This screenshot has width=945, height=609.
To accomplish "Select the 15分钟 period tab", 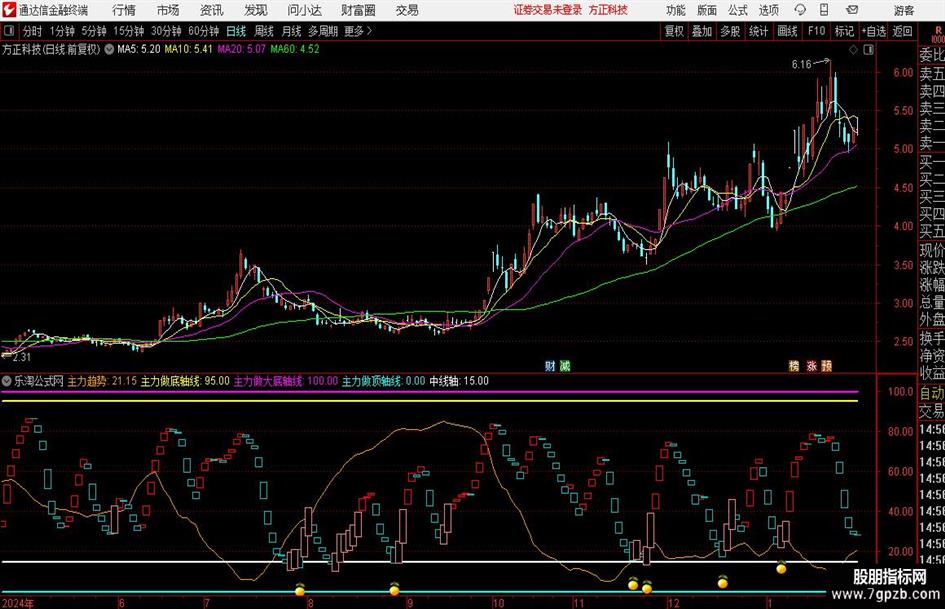I will point(128,31).
